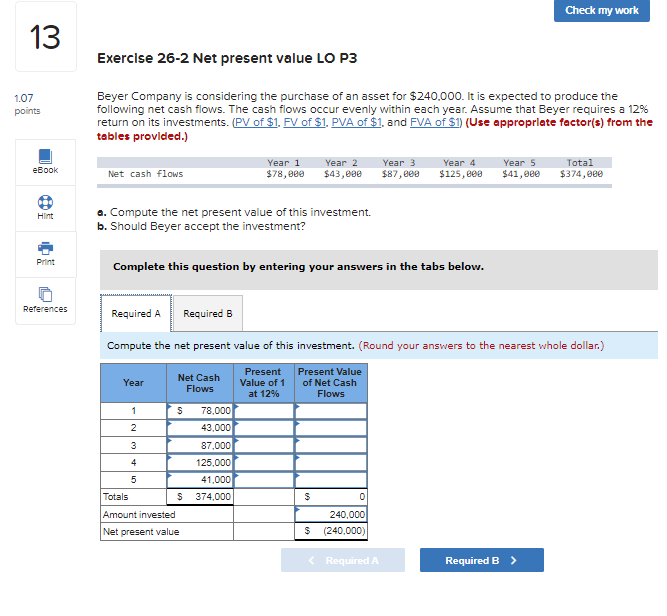Select the 43,000 net cash flow cell
The height and width of the screenshot is (616, 667).
pyautogui.click(x=200, y=428)
